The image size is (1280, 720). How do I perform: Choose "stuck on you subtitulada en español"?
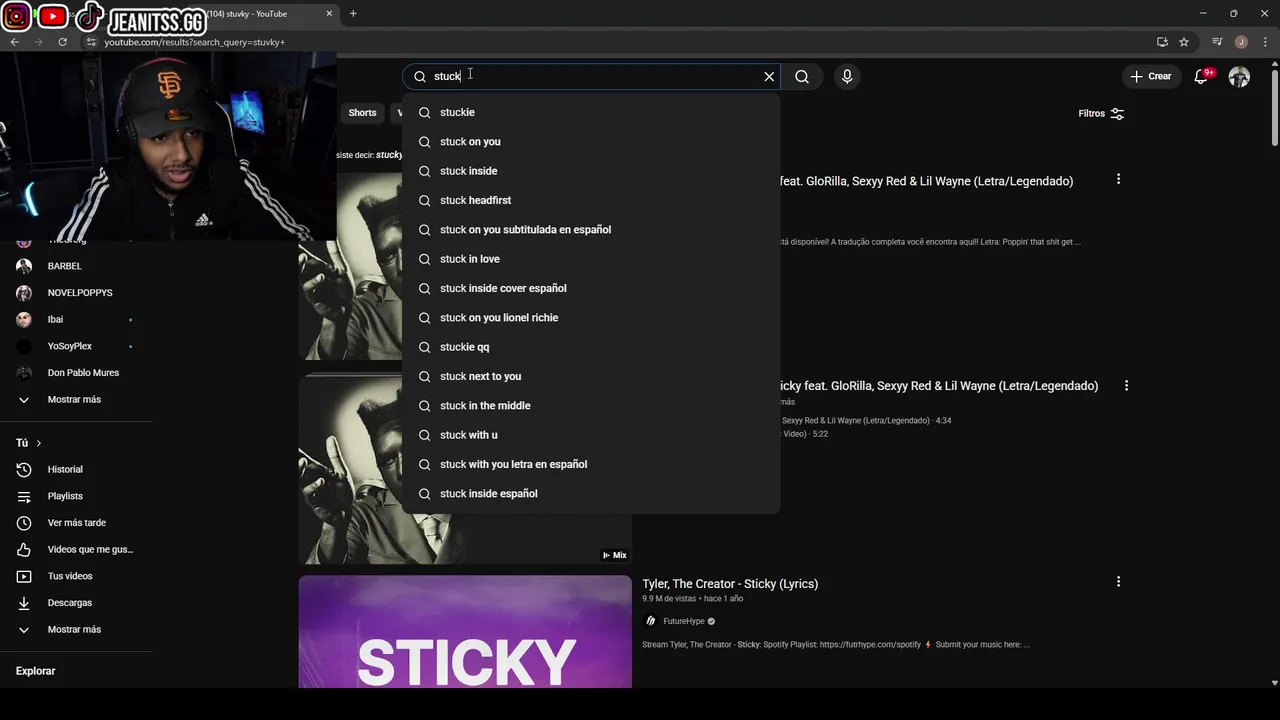point(591,229)
